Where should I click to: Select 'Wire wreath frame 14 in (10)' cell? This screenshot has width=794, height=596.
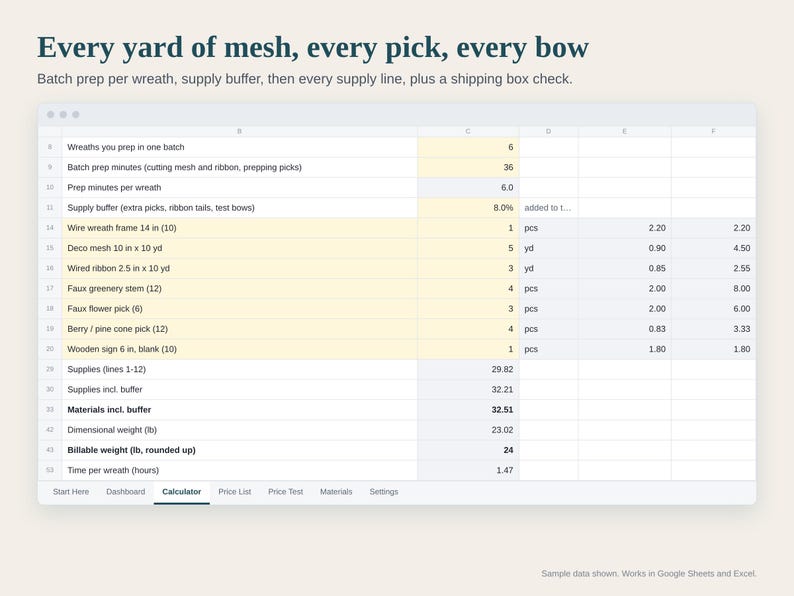pyautogui.click(x=240, y=228)
